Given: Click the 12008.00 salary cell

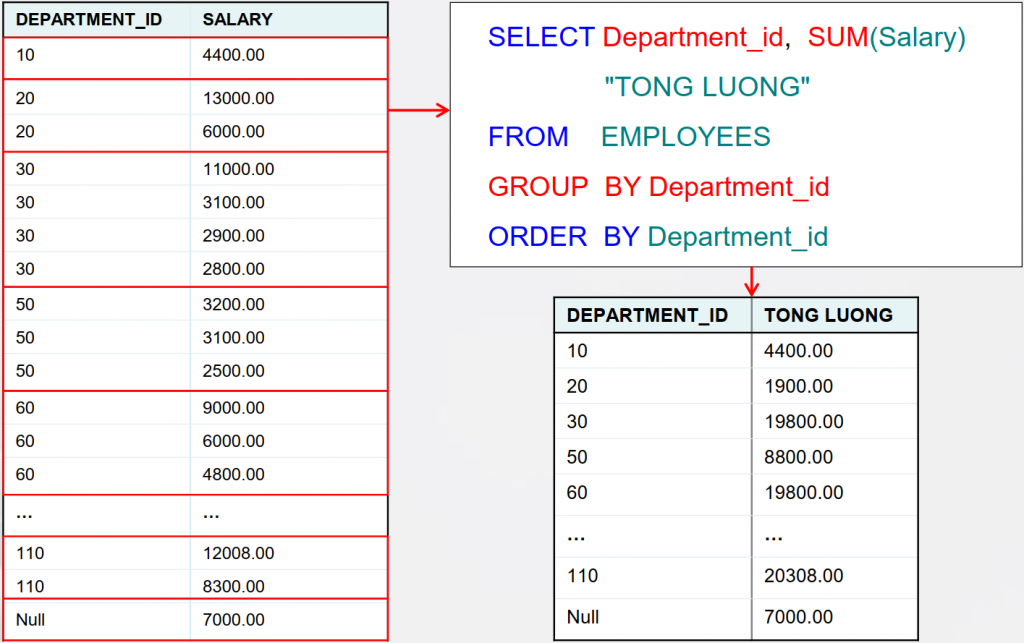Looking at the screenshot, I should (238, 553).
